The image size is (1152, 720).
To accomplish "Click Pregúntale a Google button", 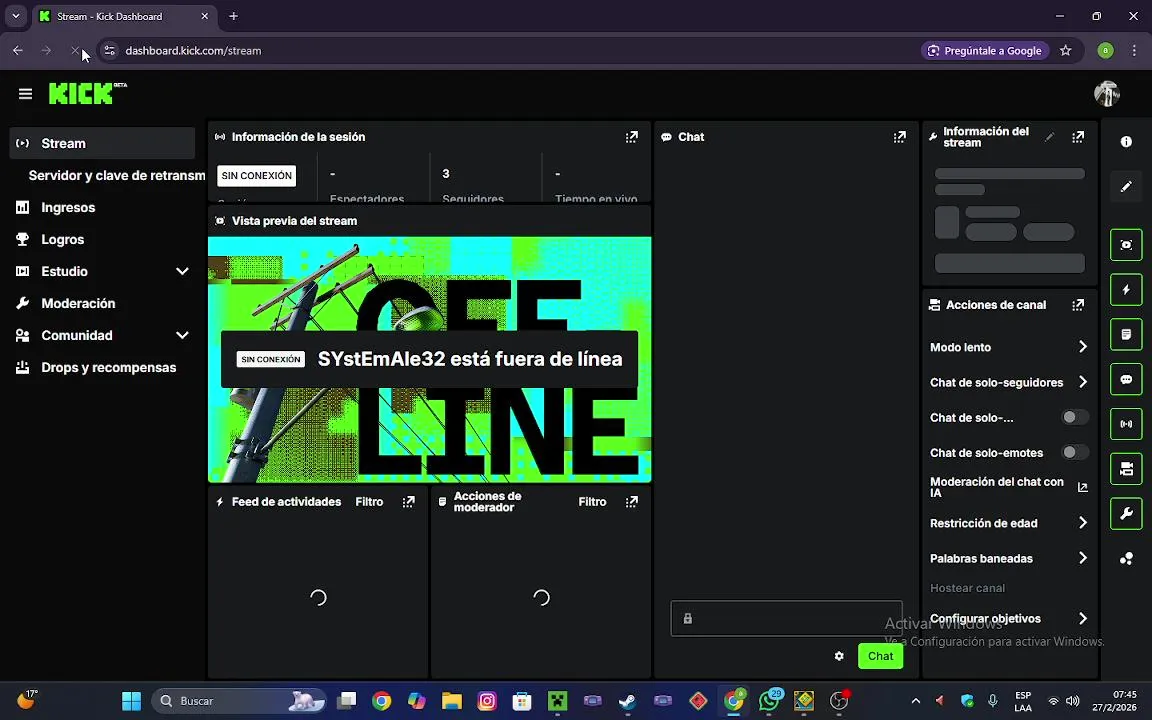I will pos(984,51).
